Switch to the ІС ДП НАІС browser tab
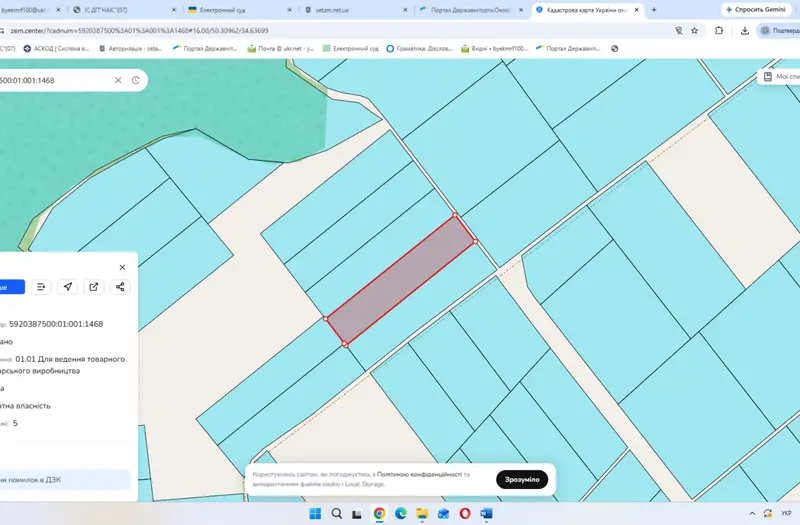Screen dimensions: 800x525 click(122, 10)
